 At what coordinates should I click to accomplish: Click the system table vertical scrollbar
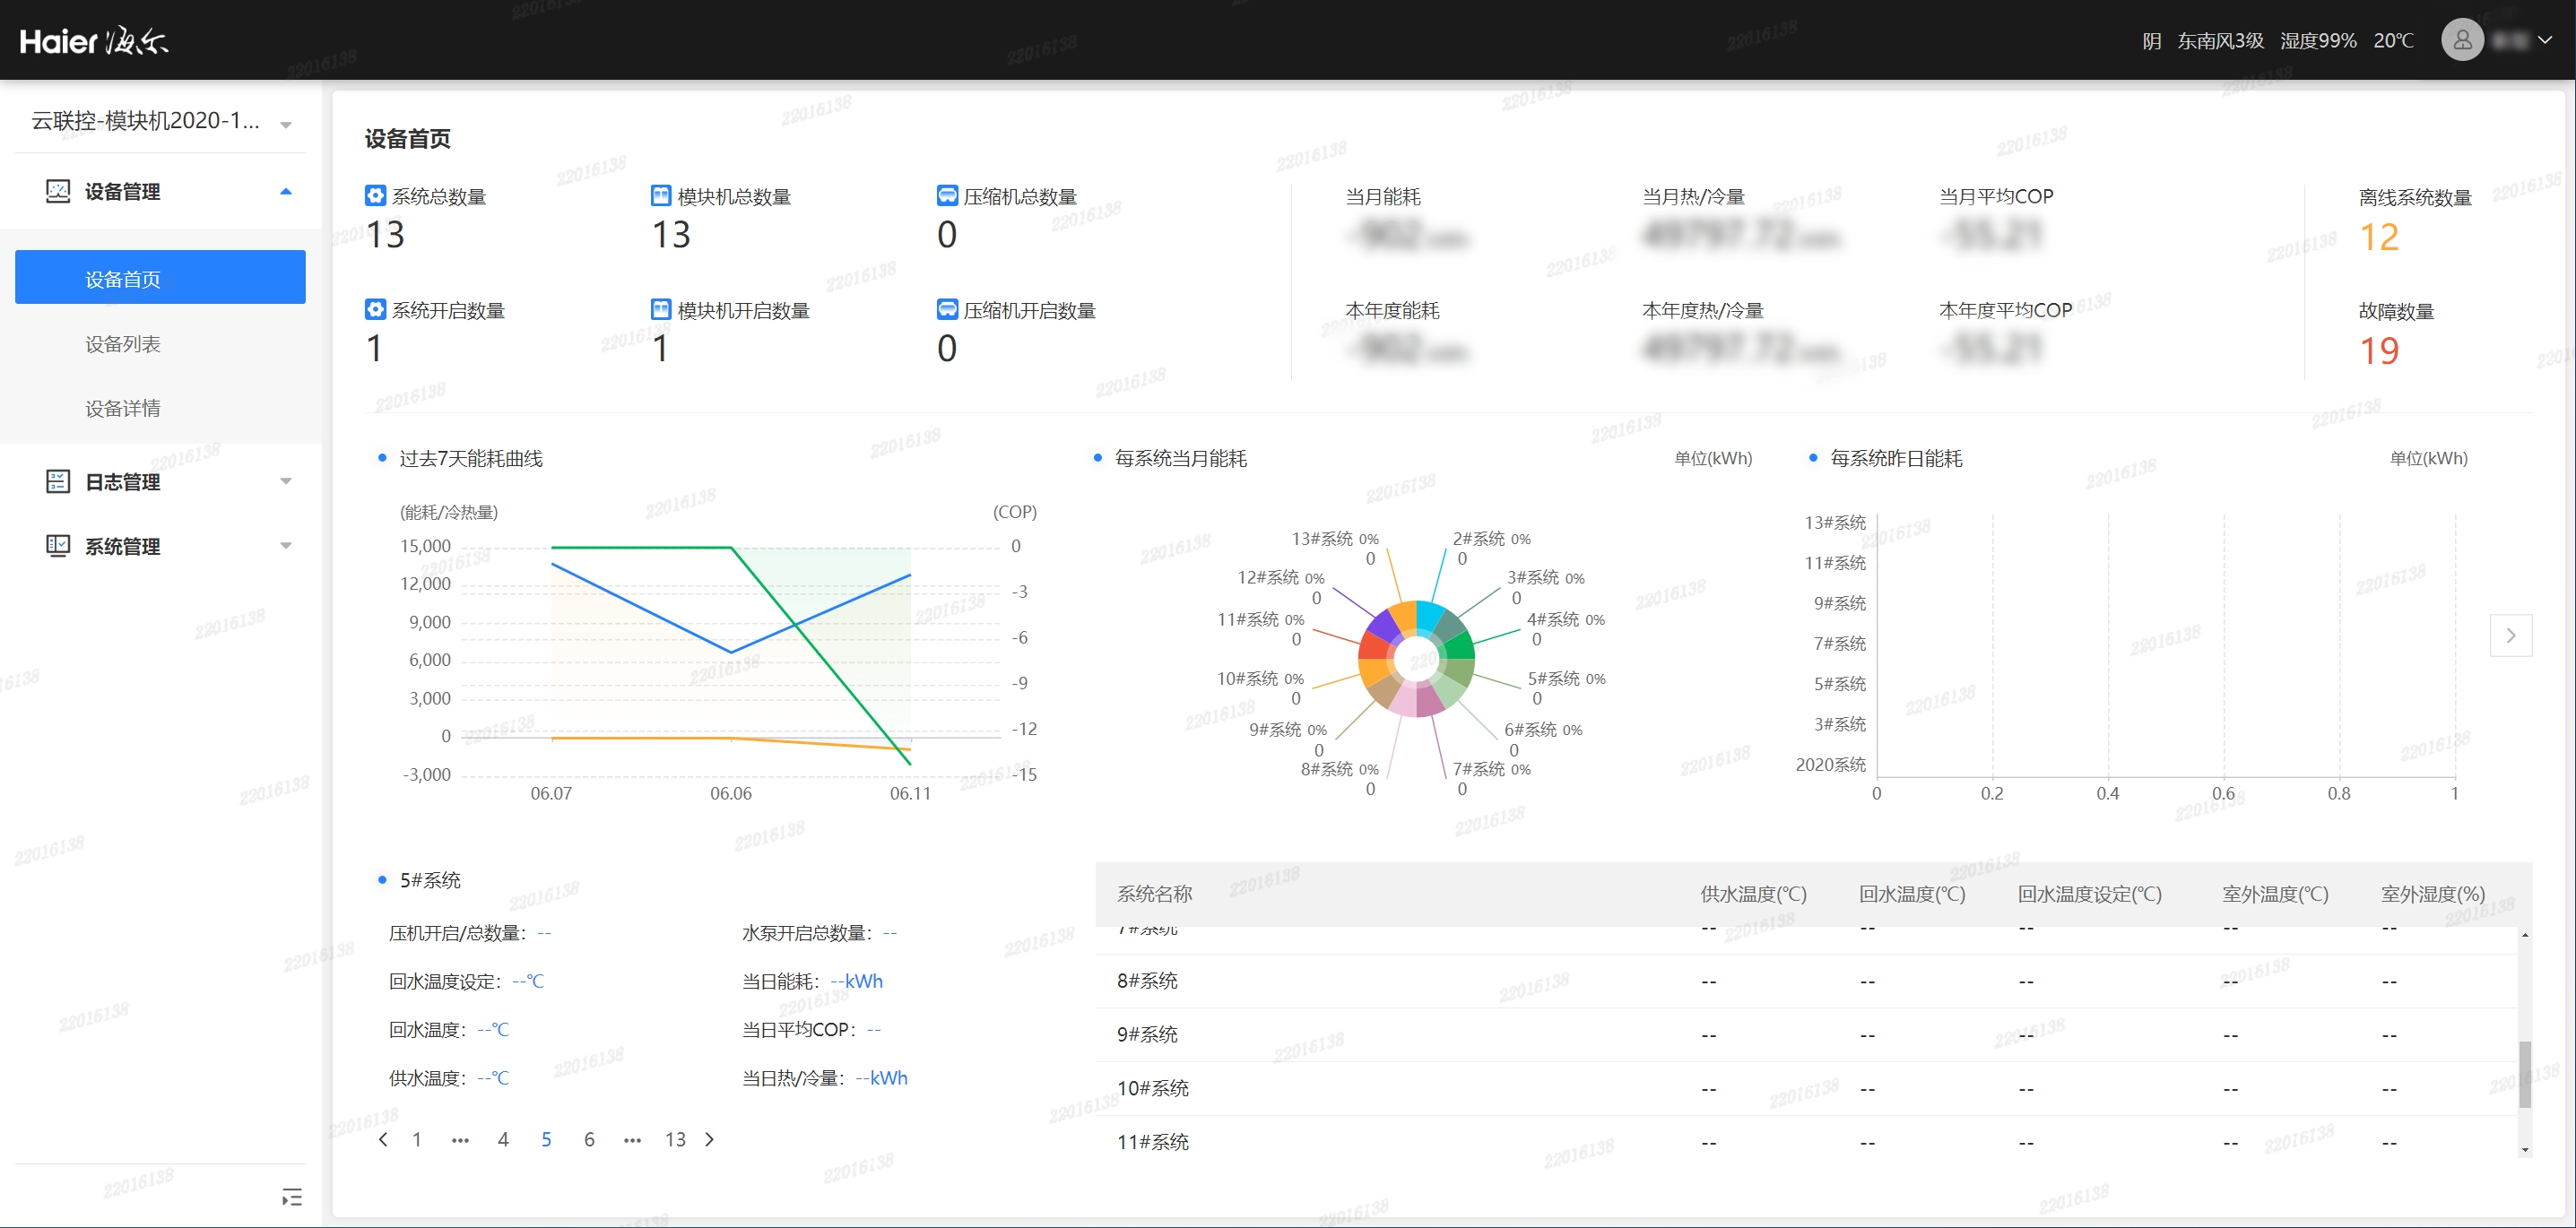(x=2524, y=1074)
